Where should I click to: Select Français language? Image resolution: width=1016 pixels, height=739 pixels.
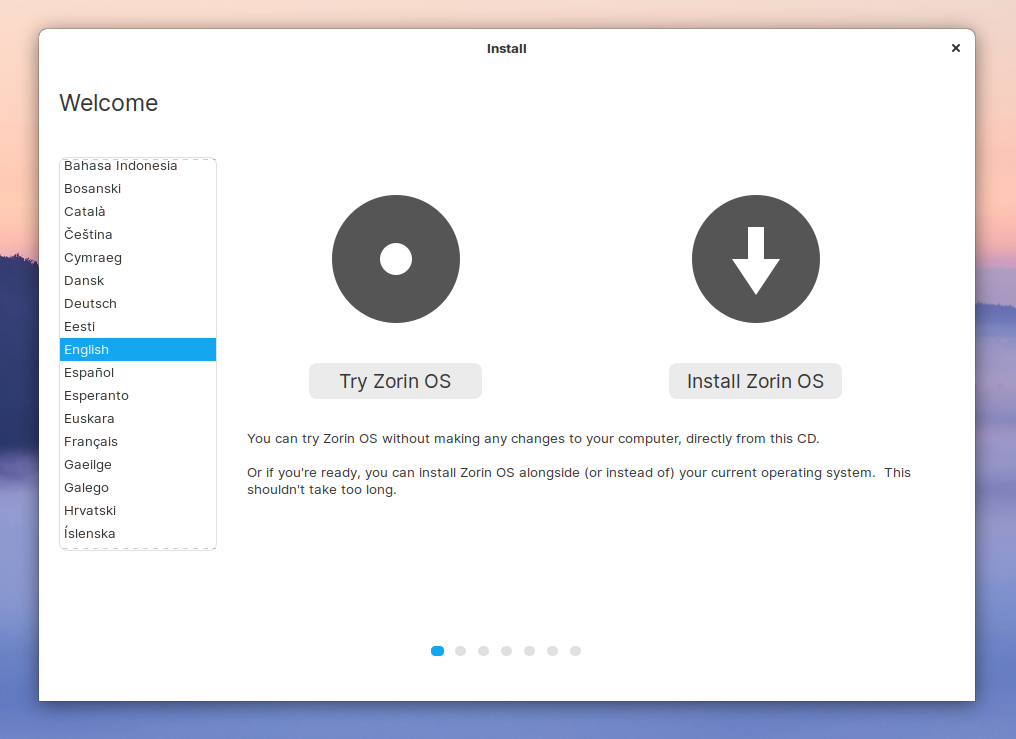point(138,442)
